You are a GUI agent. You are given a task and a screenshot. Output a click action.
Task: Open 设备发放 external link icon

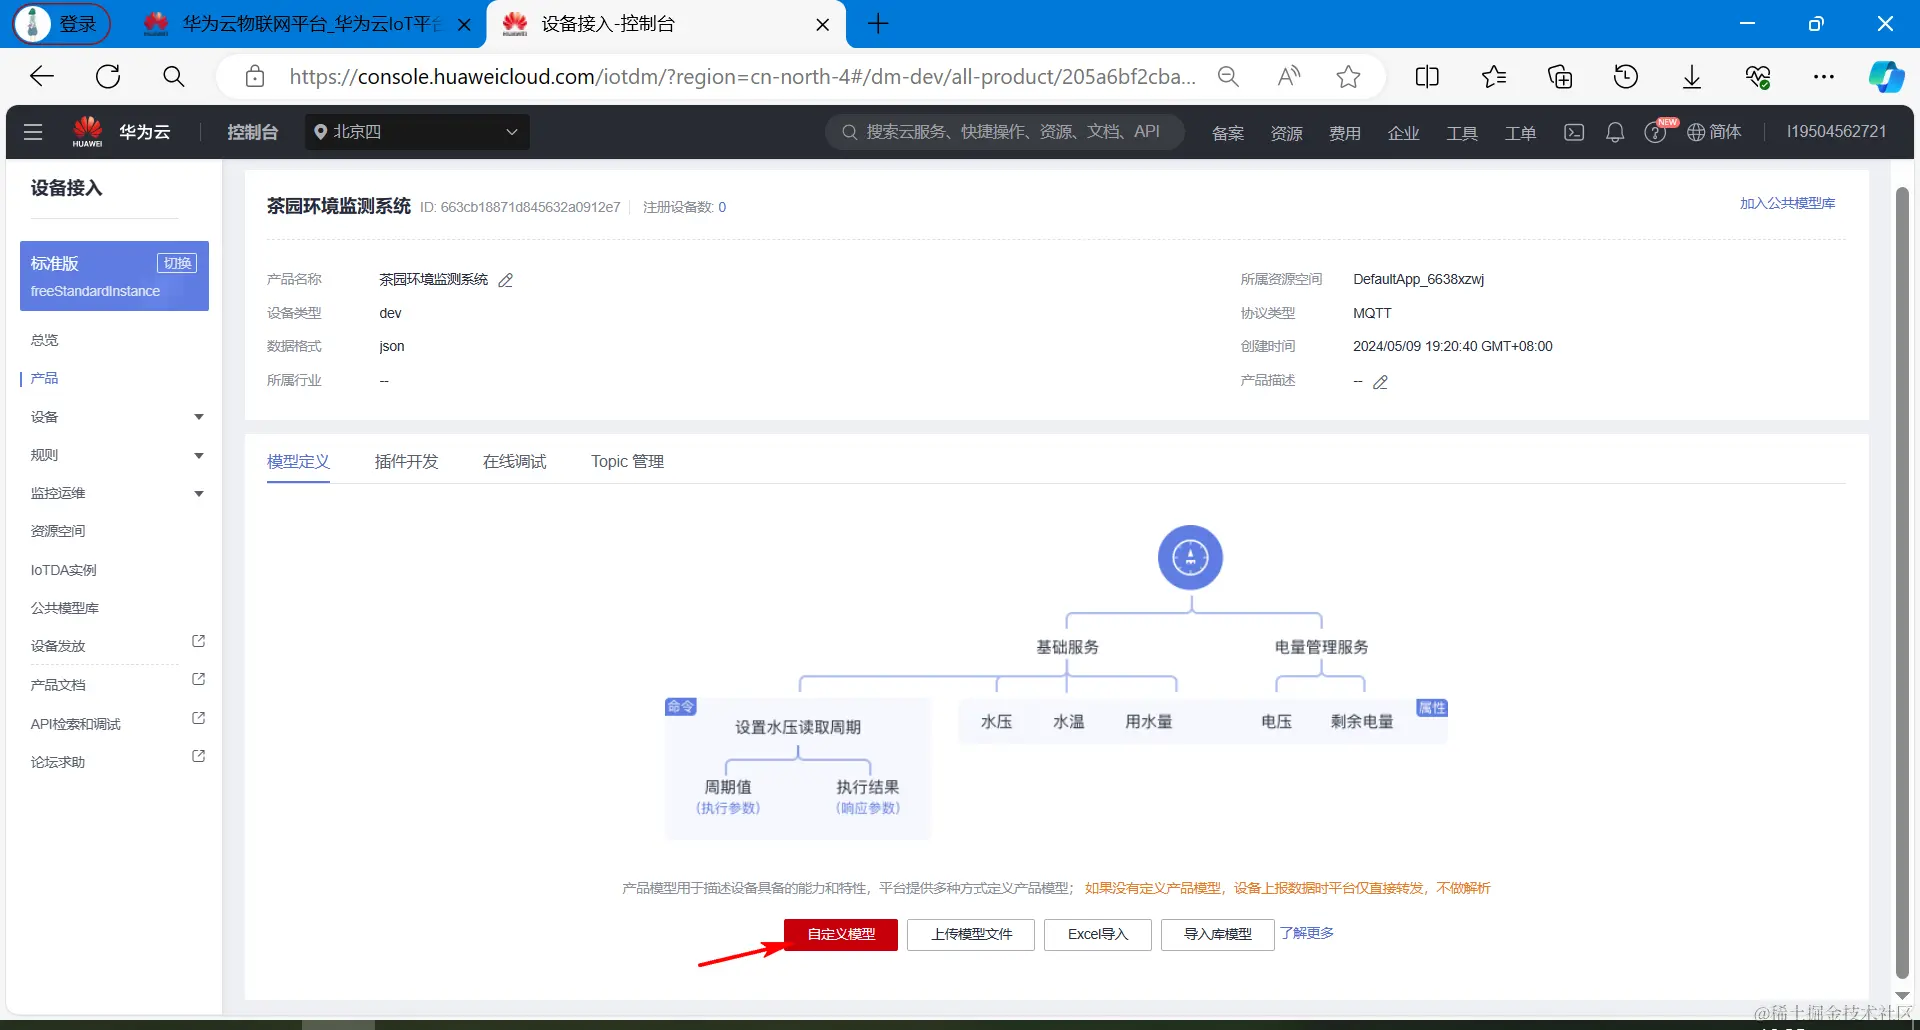pyautogui.click(x=198, y=641)
